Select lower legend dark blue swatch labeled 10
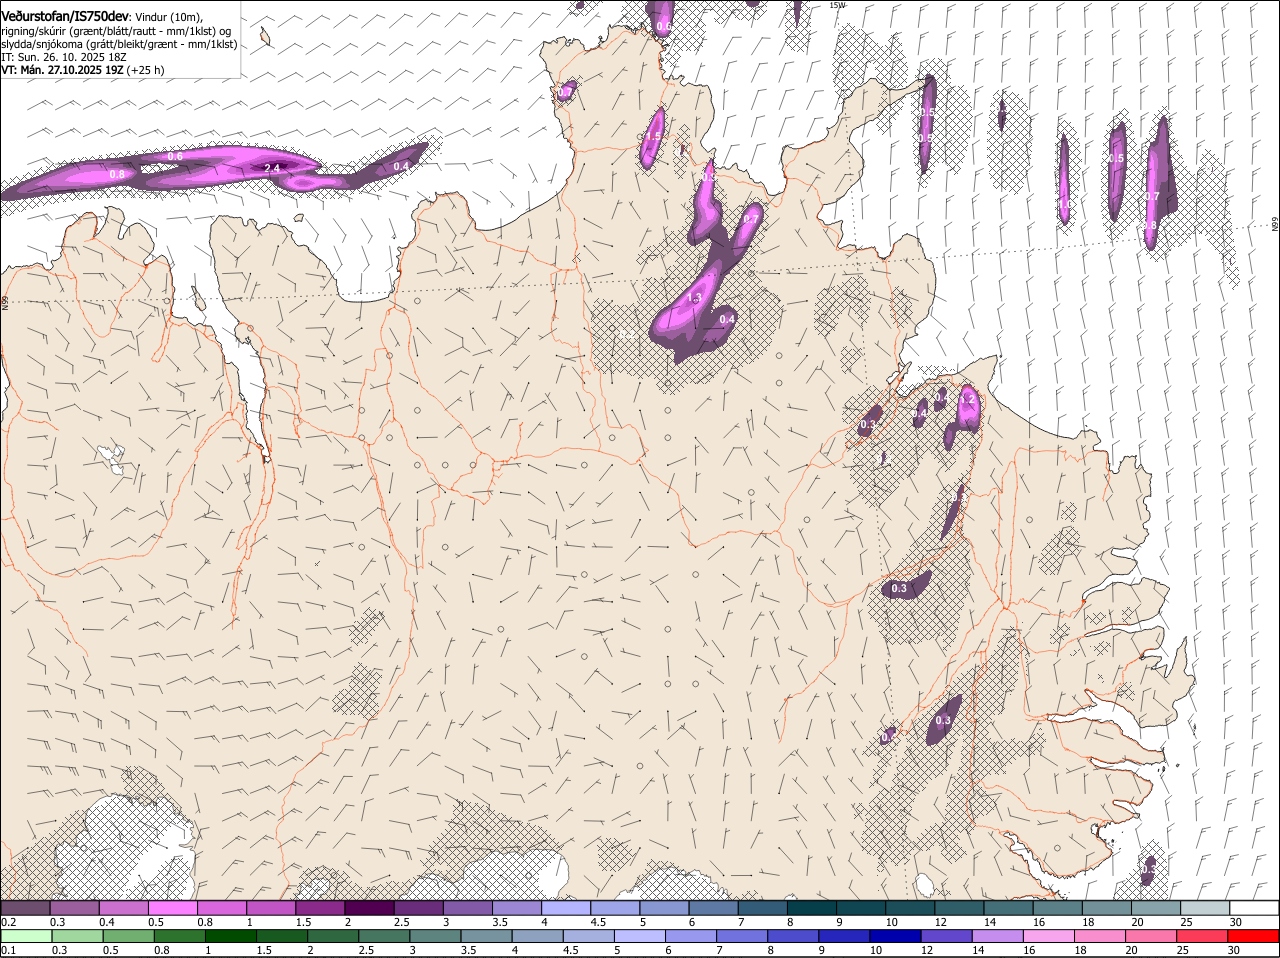Screen dimensions: 1280x958 click(895, 936)
